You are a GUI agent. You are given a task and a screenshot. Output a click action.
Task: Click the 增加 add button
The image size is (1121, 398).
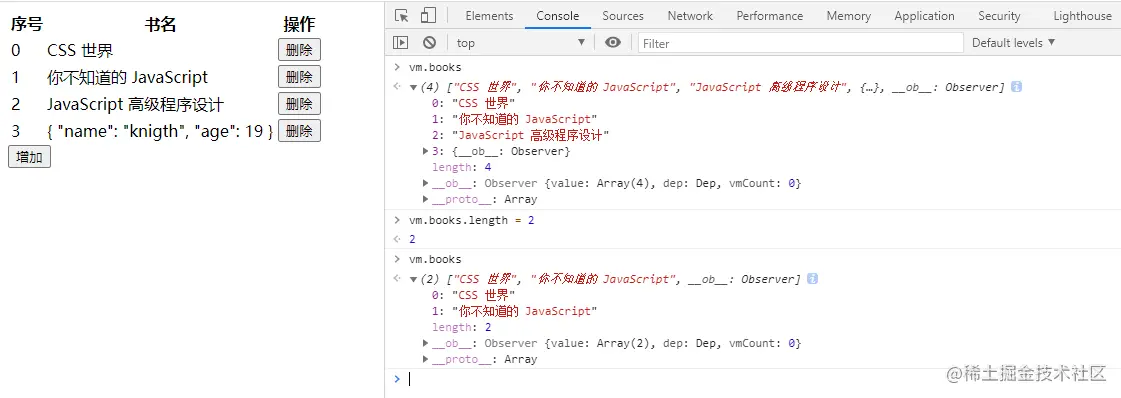click(29, 157)
